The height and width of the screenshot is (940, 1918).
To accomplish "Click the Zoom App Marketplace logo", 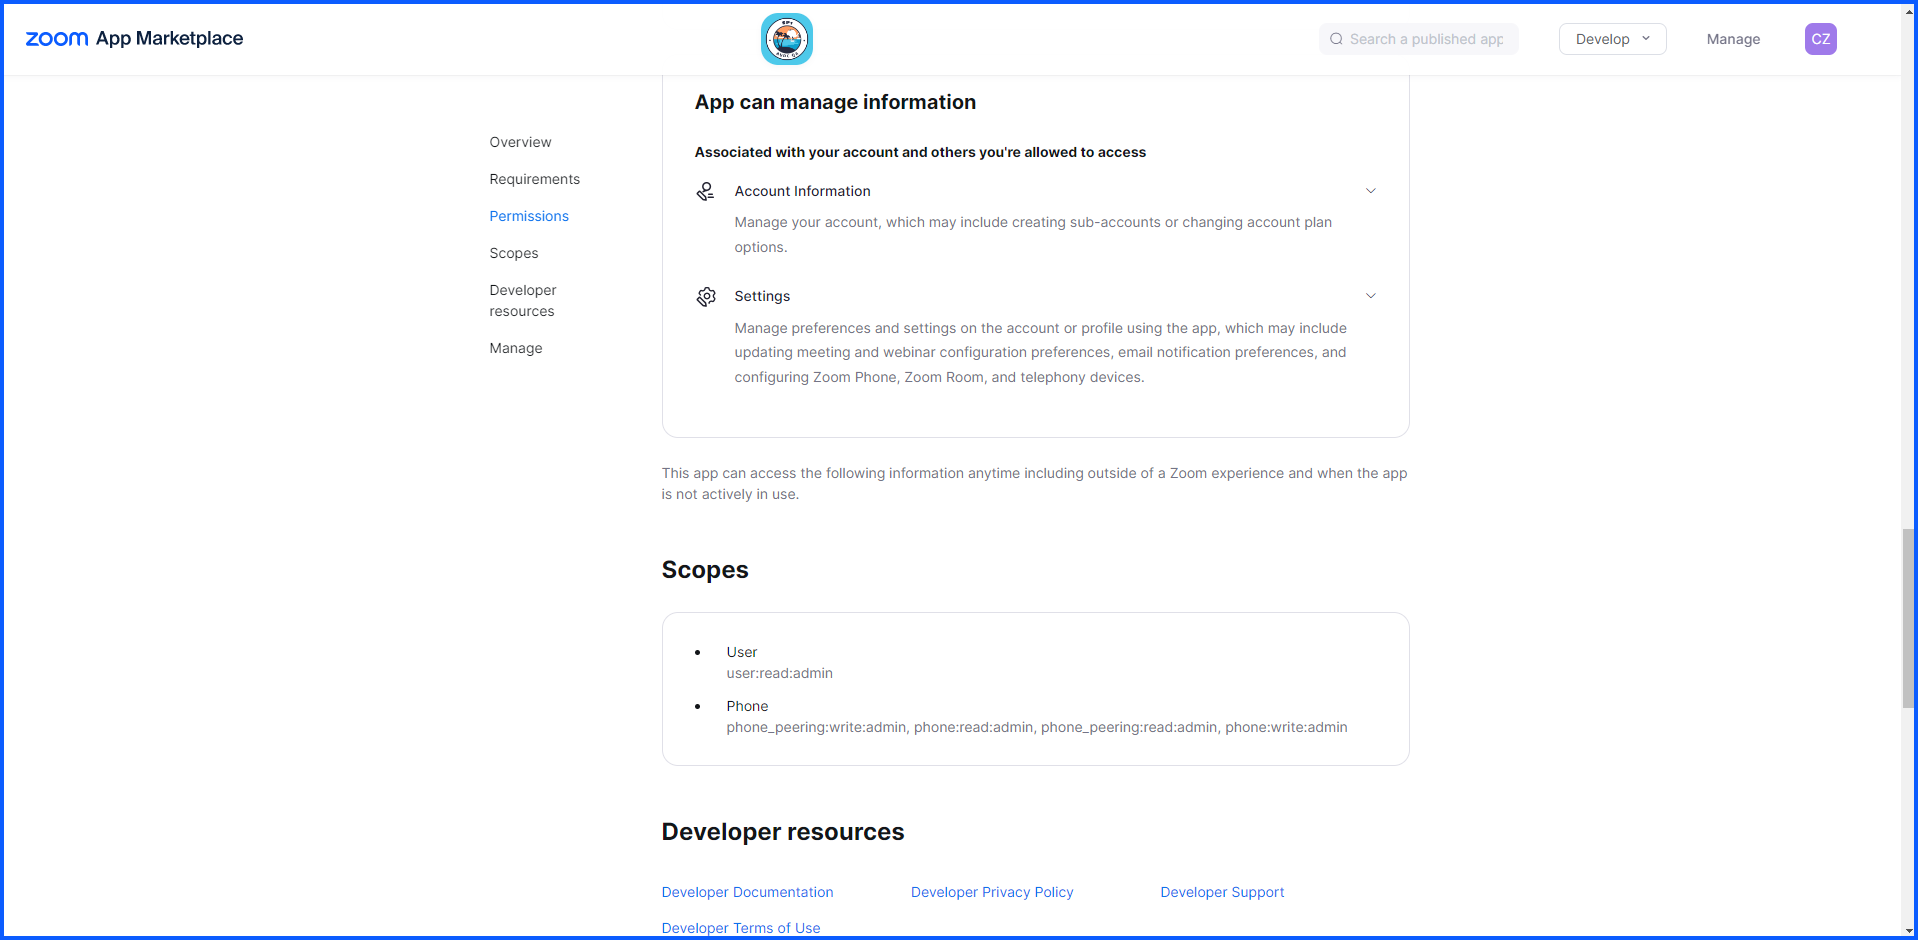I will pos(134,39).
